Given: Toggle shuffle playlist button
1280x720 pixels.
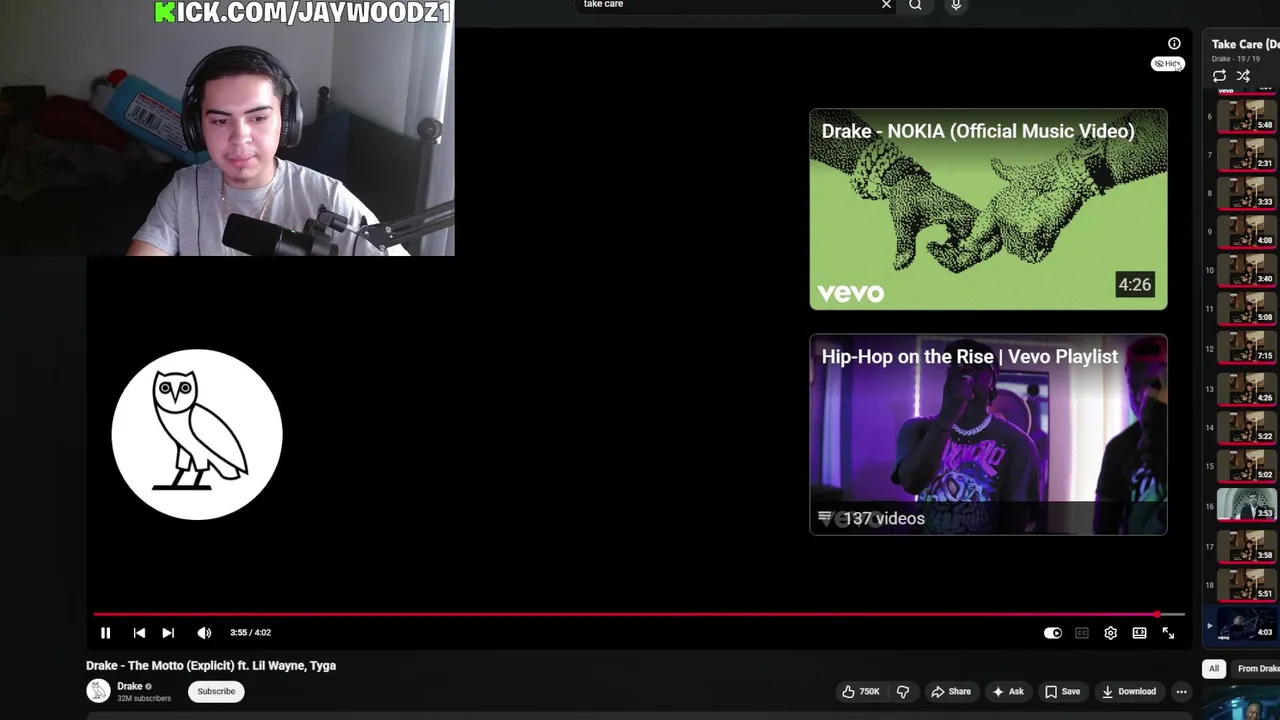Looking at the screenshot, I should 1243,76.
